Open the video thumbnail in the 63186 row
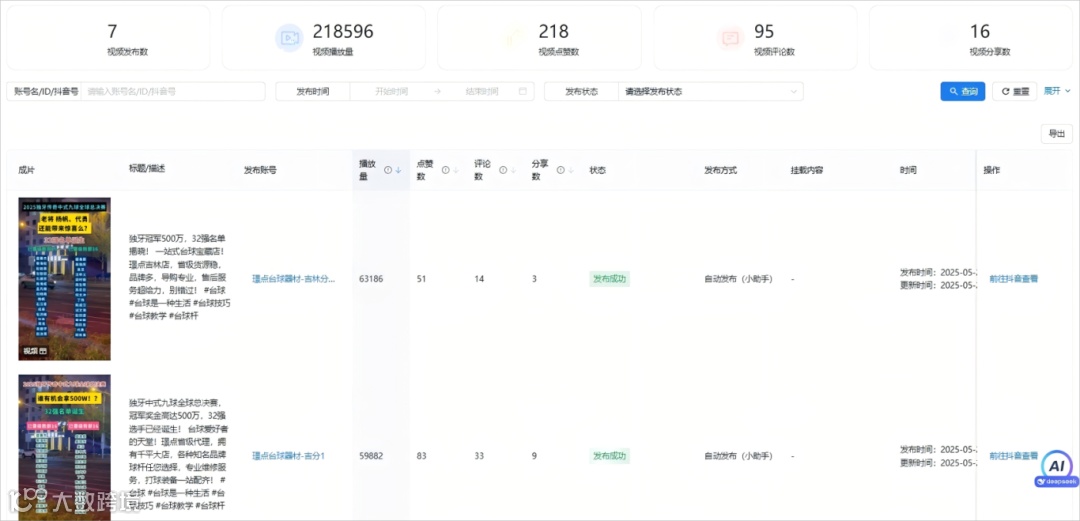 click(65, 279)
